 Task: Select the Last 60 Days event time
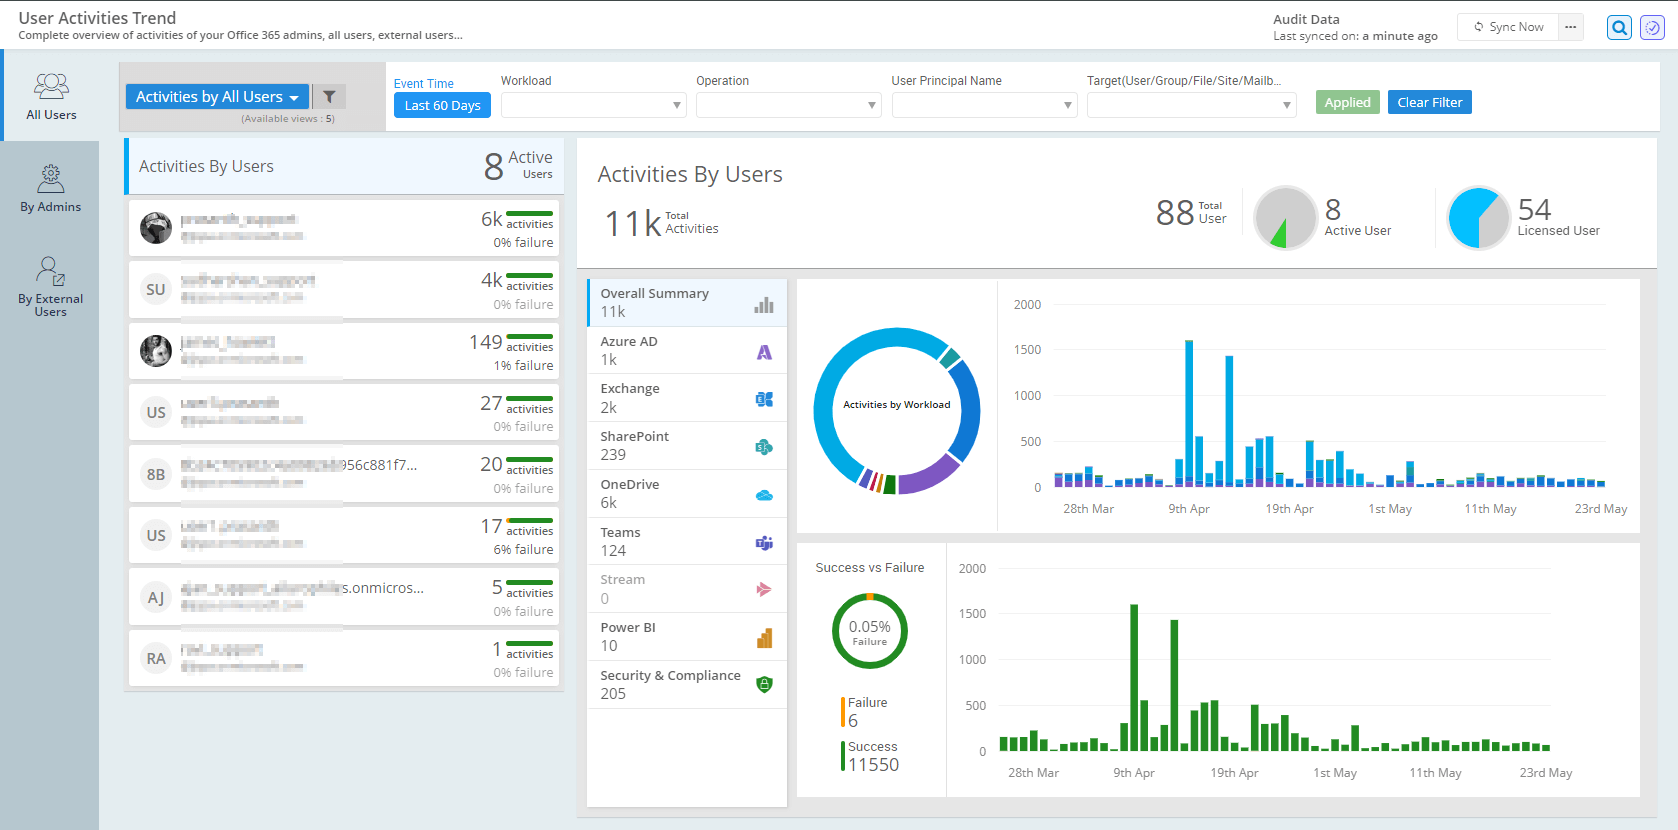pyautogui.click(x=442, y=105)
